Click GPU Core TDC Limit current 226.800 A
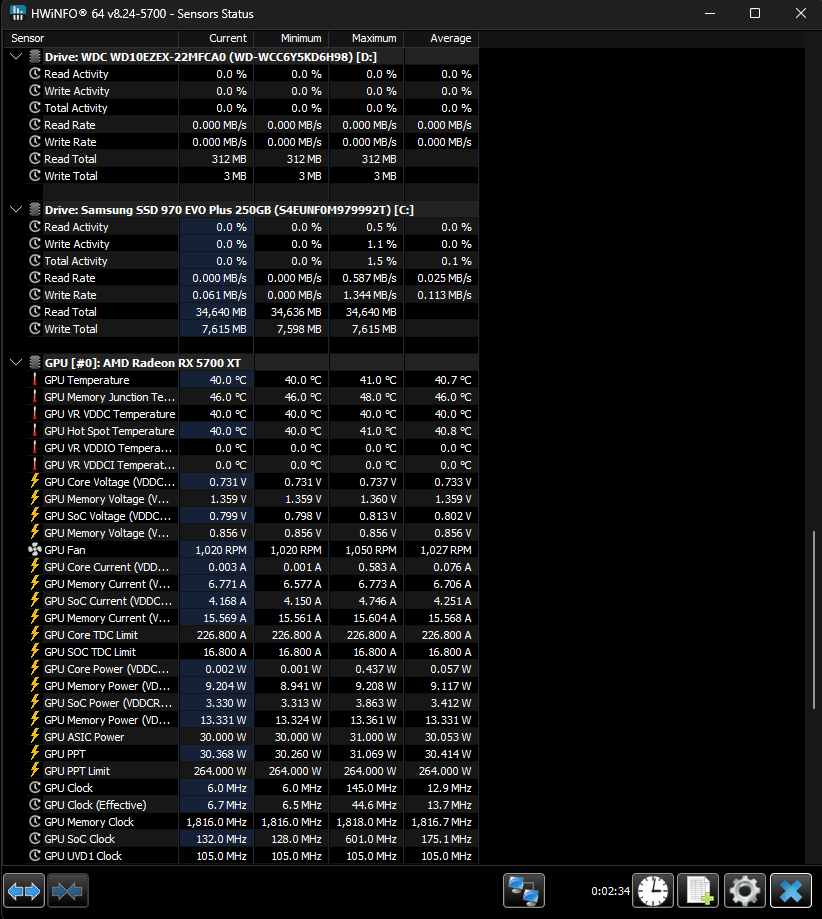Image resolution: width=822 pixels, height=919 pixels. tap(222, 635)
